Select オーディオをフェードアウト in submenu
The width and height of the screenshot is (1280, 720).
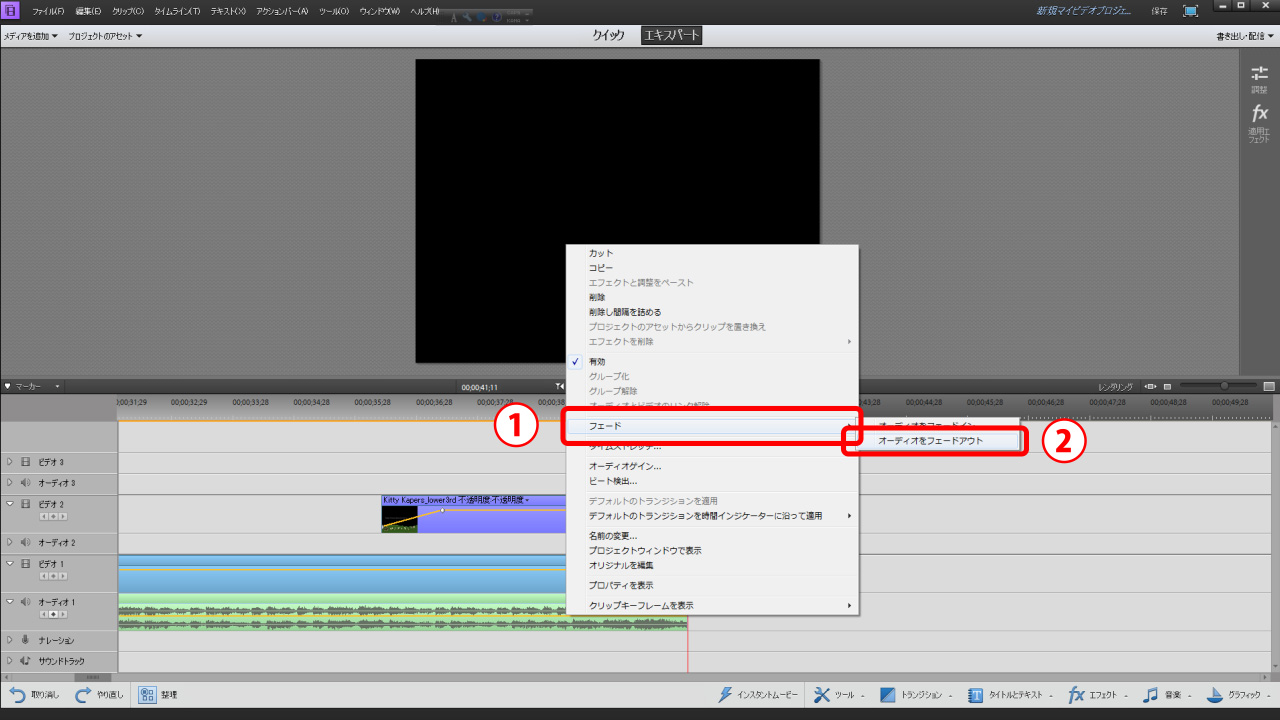tap(930, 441)
